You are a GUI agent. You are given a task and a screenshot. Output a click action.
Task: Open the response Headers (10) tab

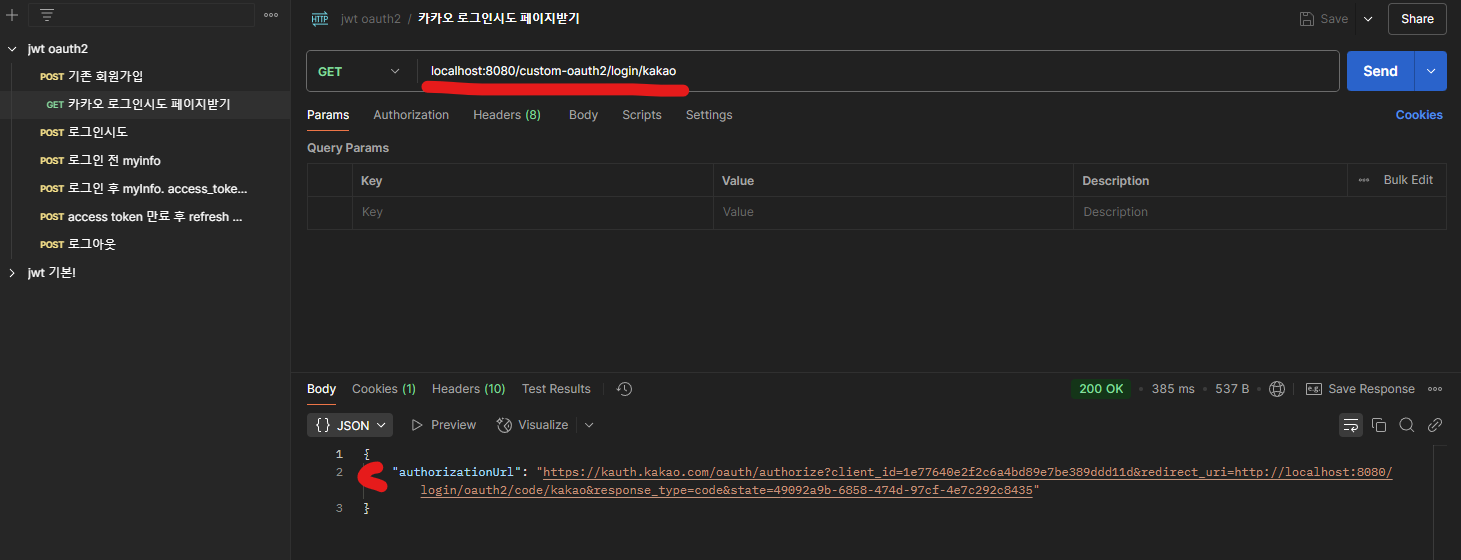(x=469, y=389)
